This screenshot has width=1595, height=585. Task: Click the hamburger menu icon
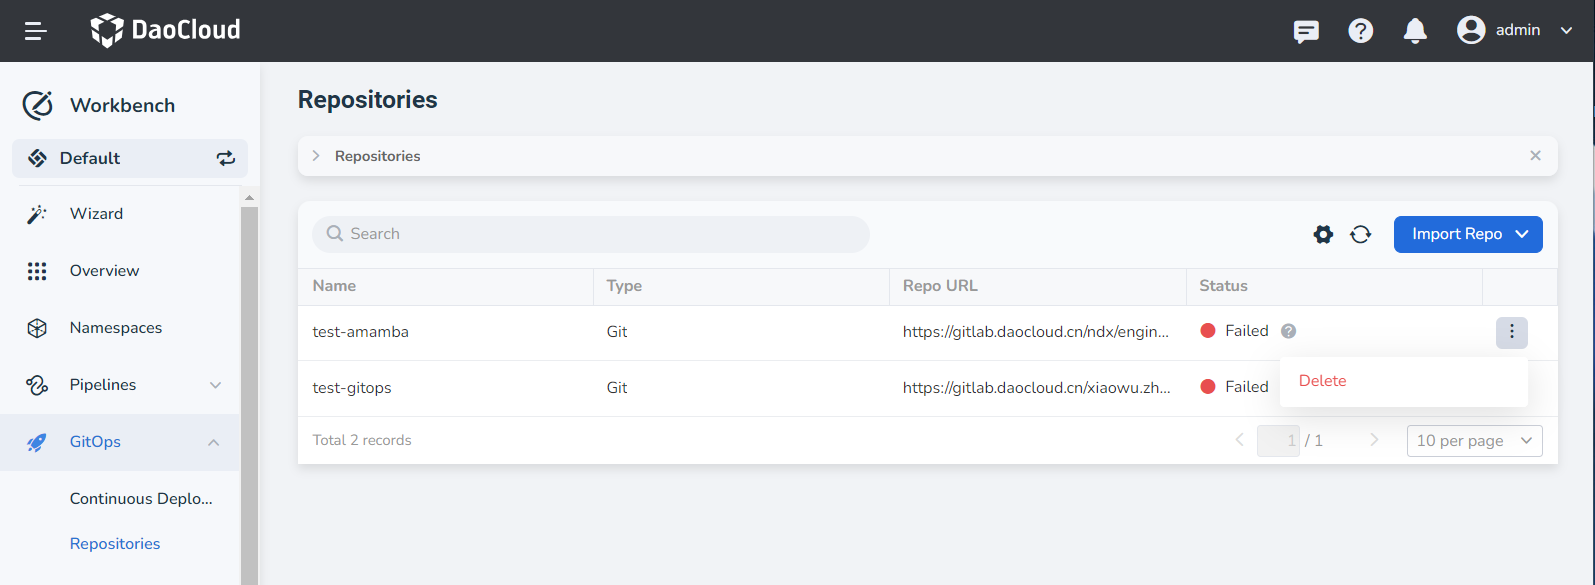click(x=36, y=31)
